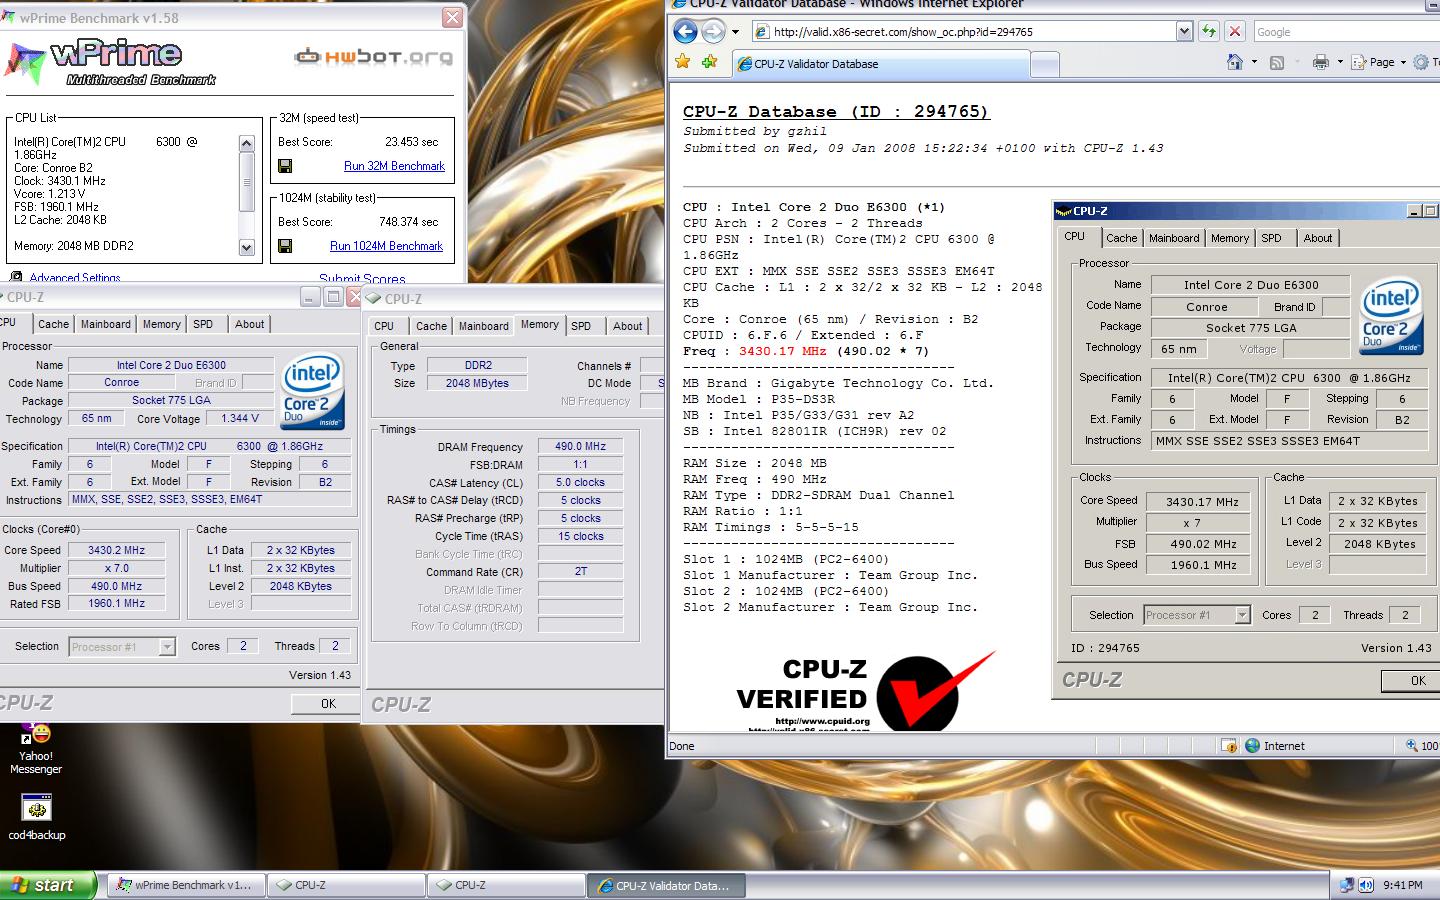Click the Internet zone globe icon
The height and width of the screenshot is (900, 1440).
coord(1252,746)
